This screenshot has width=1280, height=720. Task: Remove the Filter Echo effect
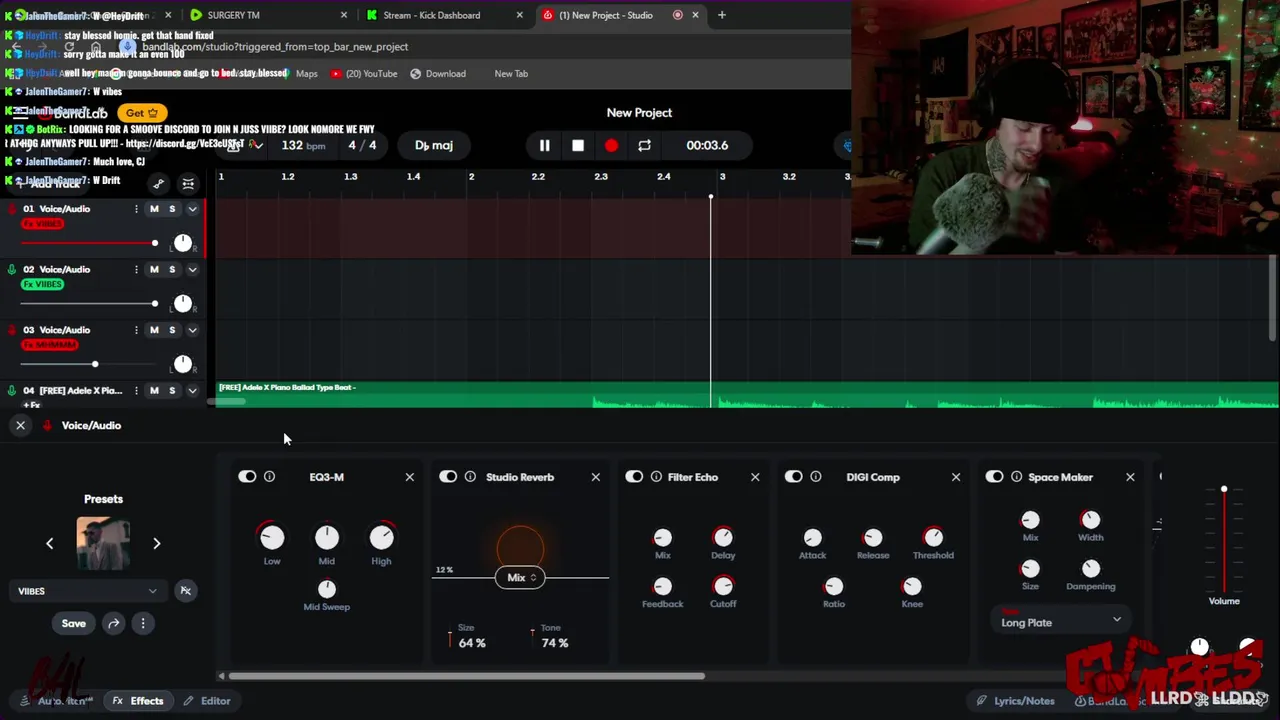[x=755, y=477]
